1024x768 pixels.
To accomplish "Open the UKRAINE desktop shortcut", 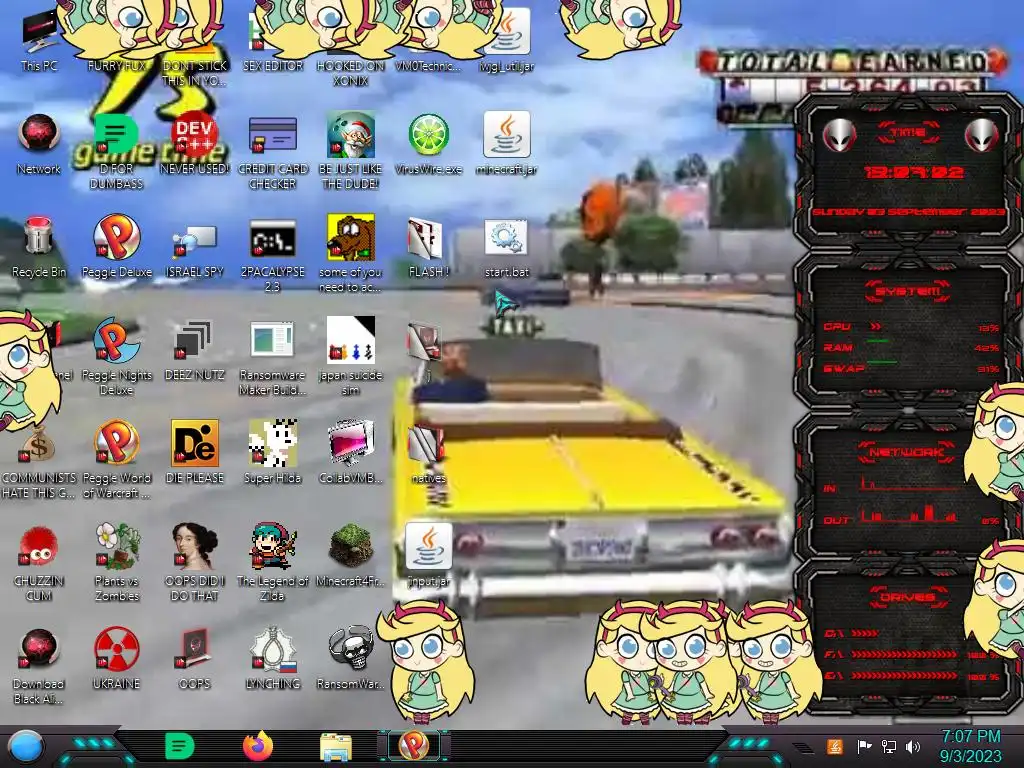I will tap(117, 658).
